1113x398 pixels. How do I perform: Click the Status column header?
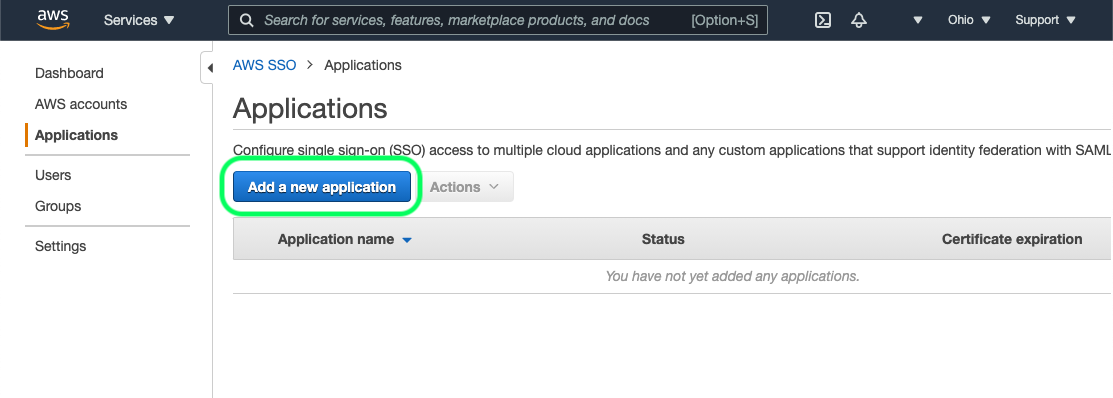click(x=663, y=239)
